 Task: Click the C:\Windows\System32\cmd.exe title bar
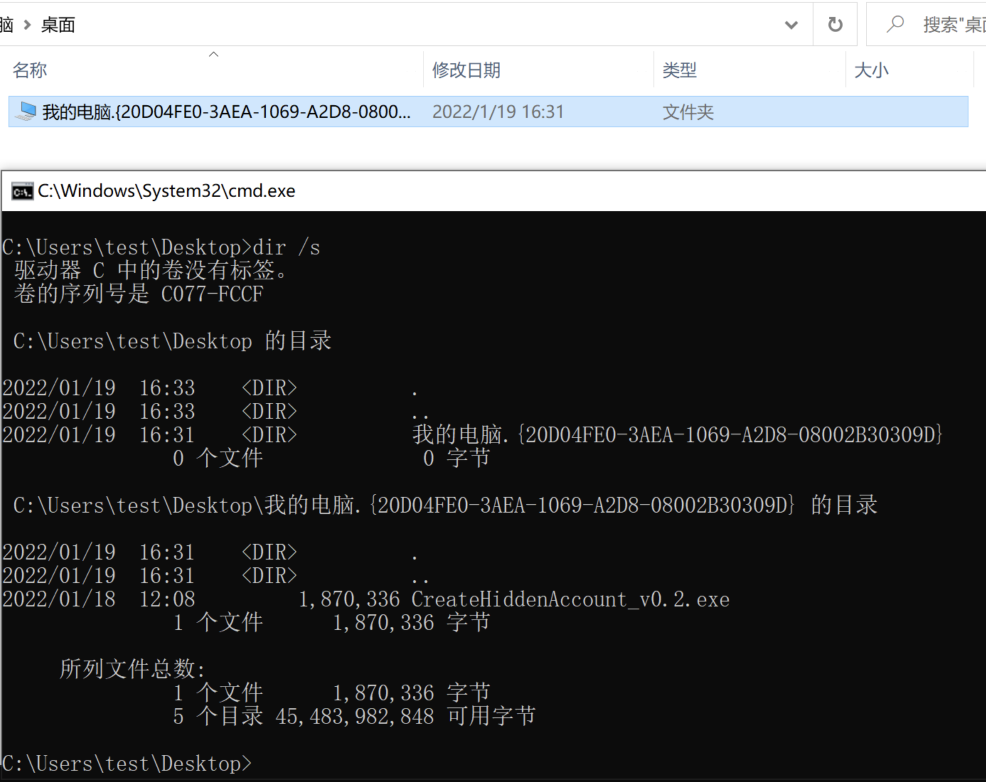click(494, 191)
